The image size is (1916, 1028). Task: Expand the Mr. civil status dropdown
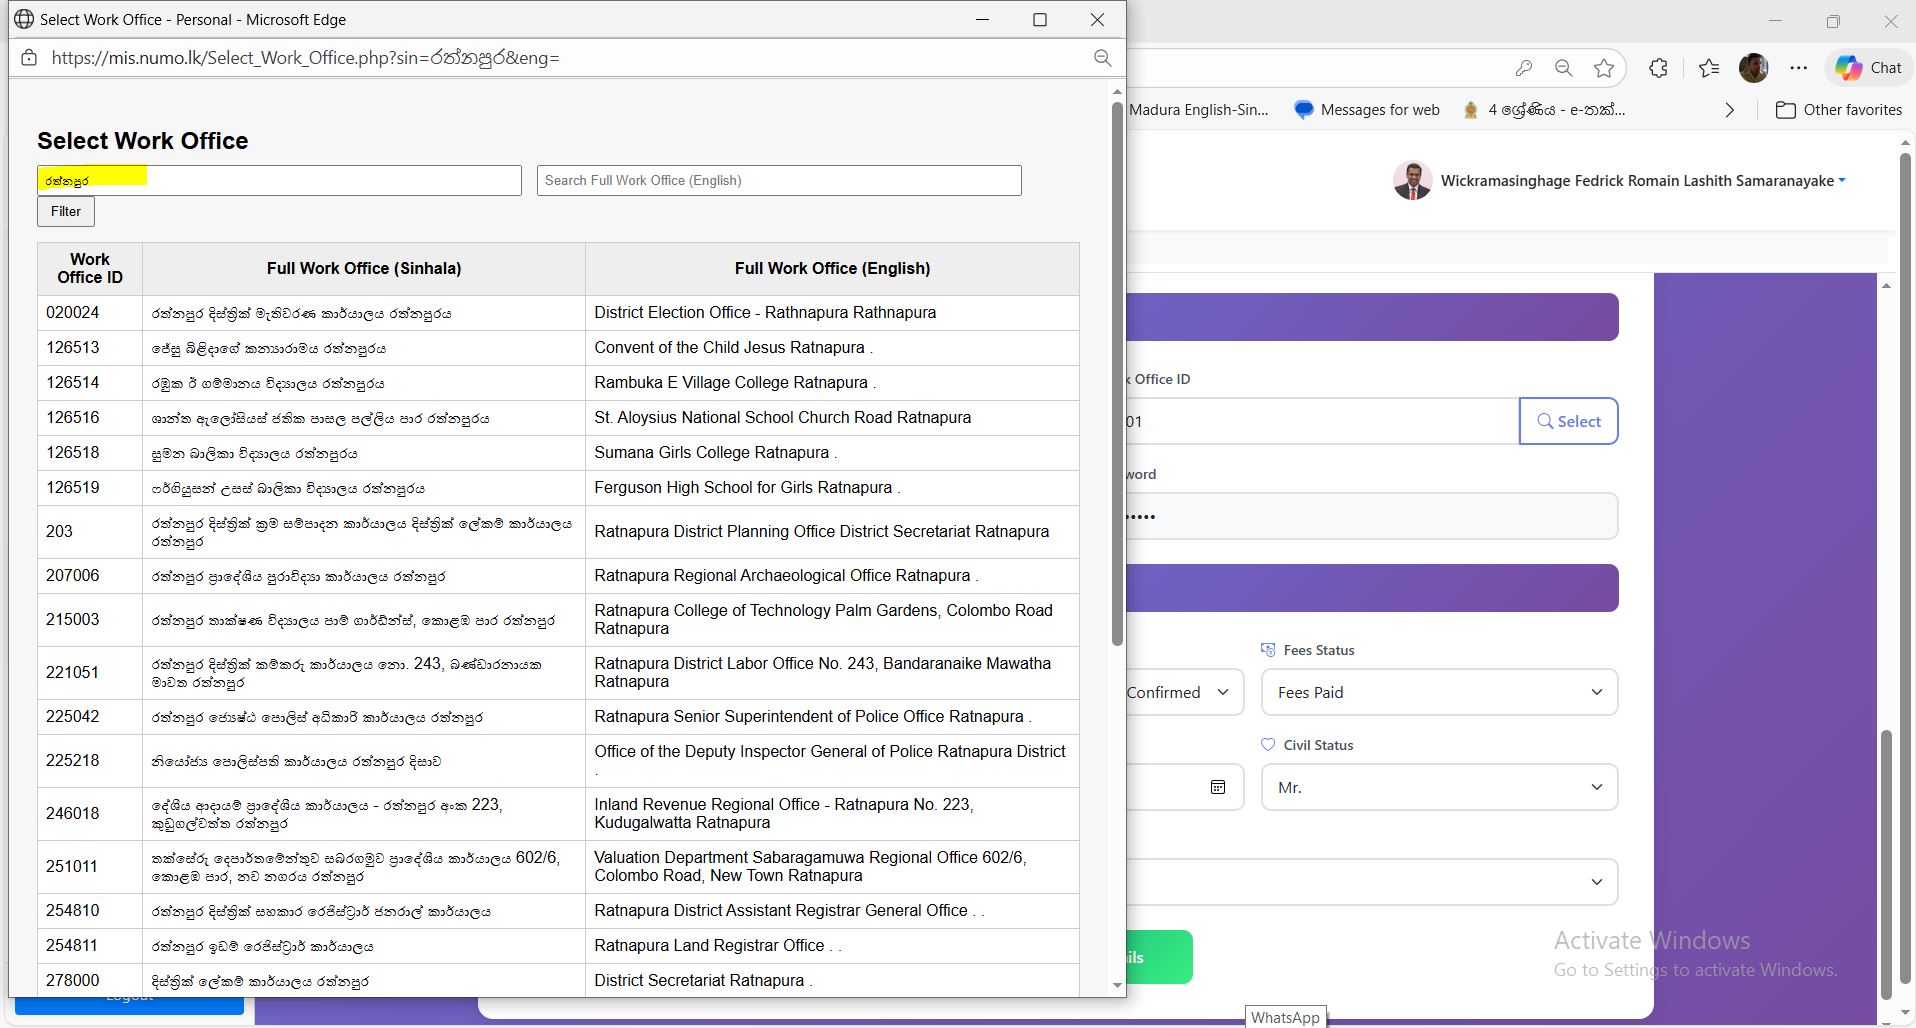1438,787
